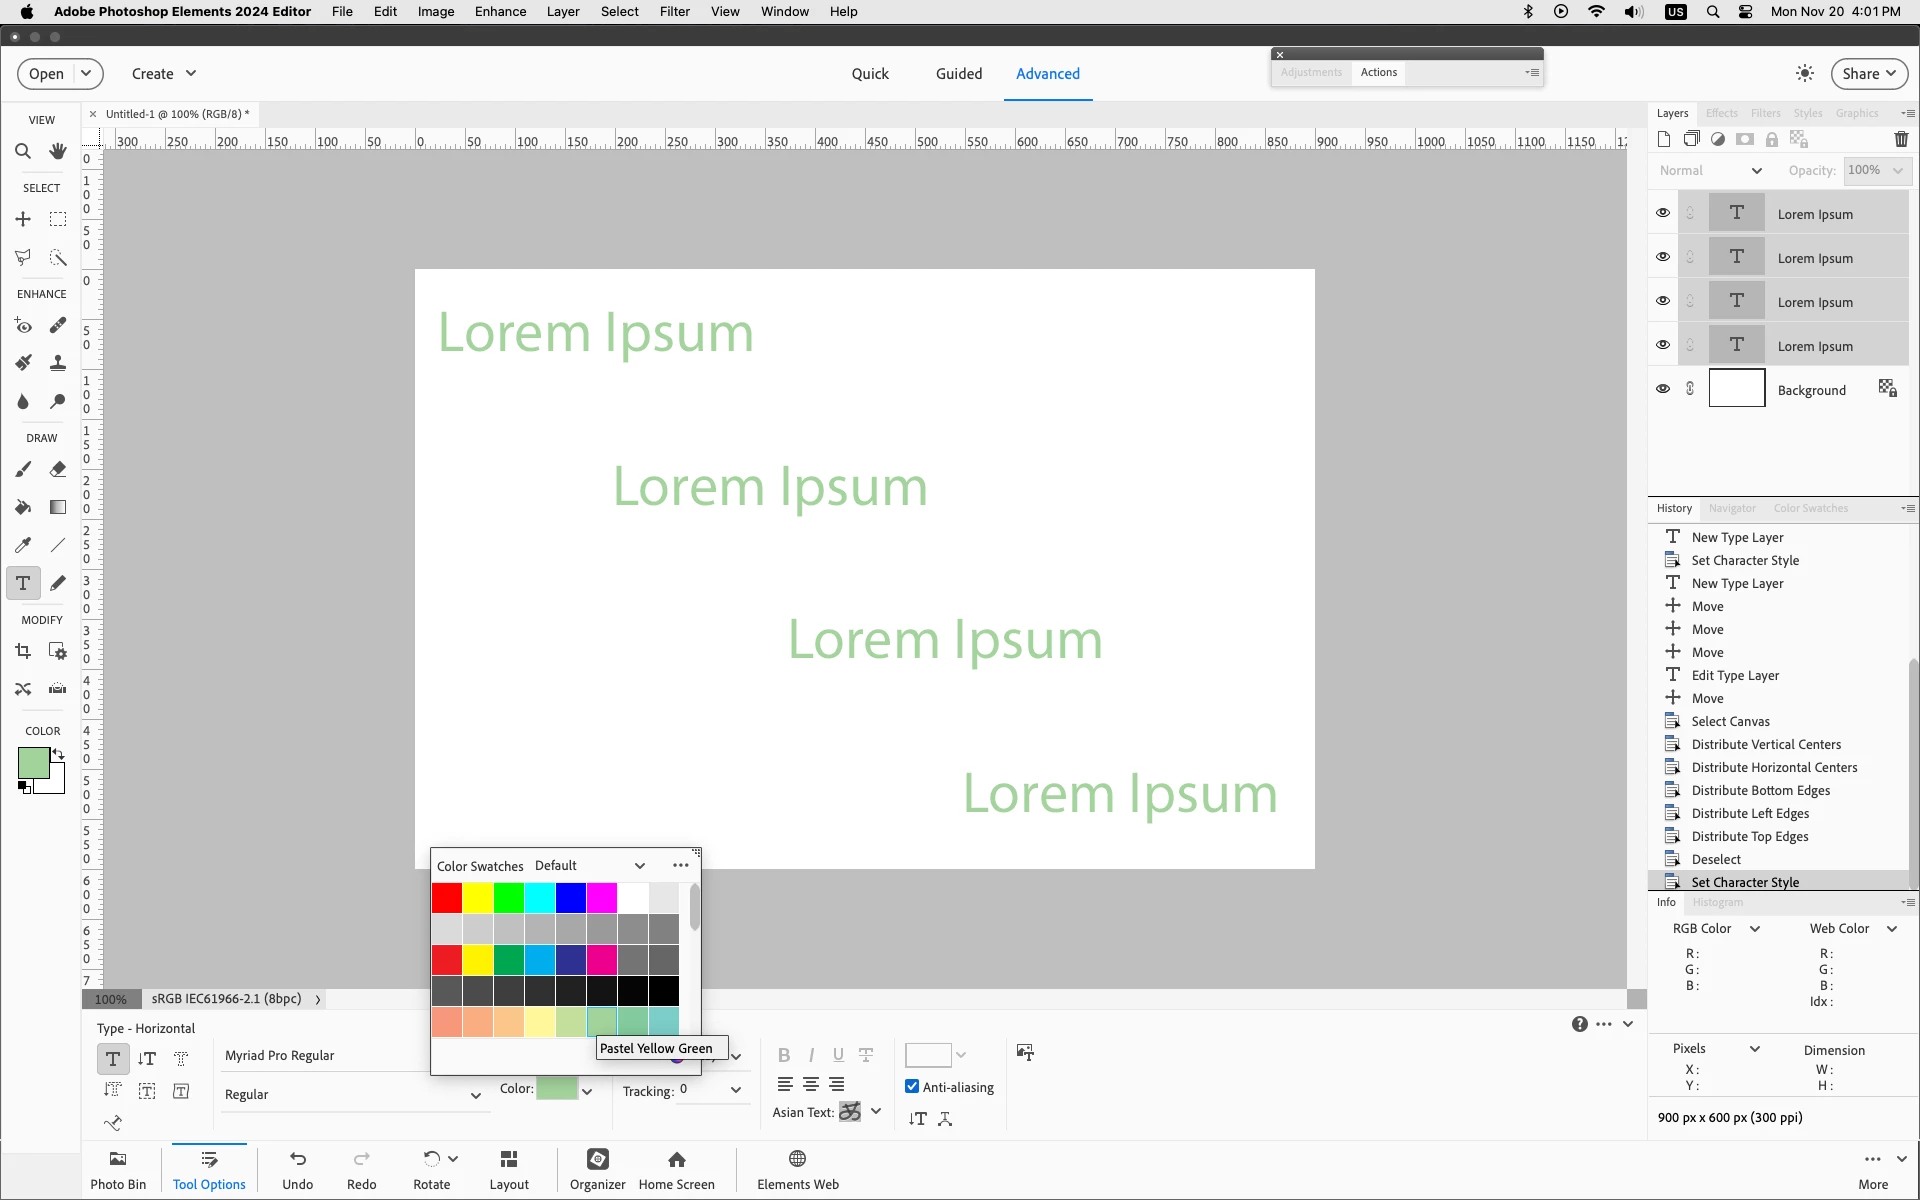Pick the red swatch in Color Swatches
This screenshot has width=1920, height=1200.
coord(446,898)
